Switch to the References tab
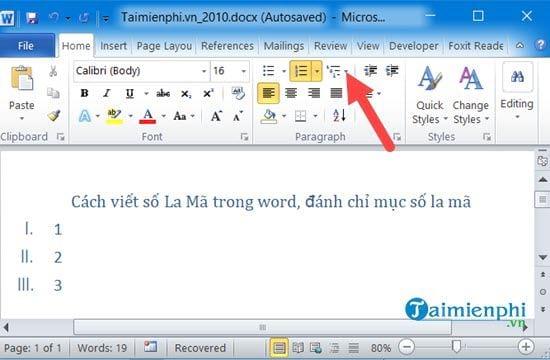Viewport: 550px width, 360px height. [x=227, y=46]
